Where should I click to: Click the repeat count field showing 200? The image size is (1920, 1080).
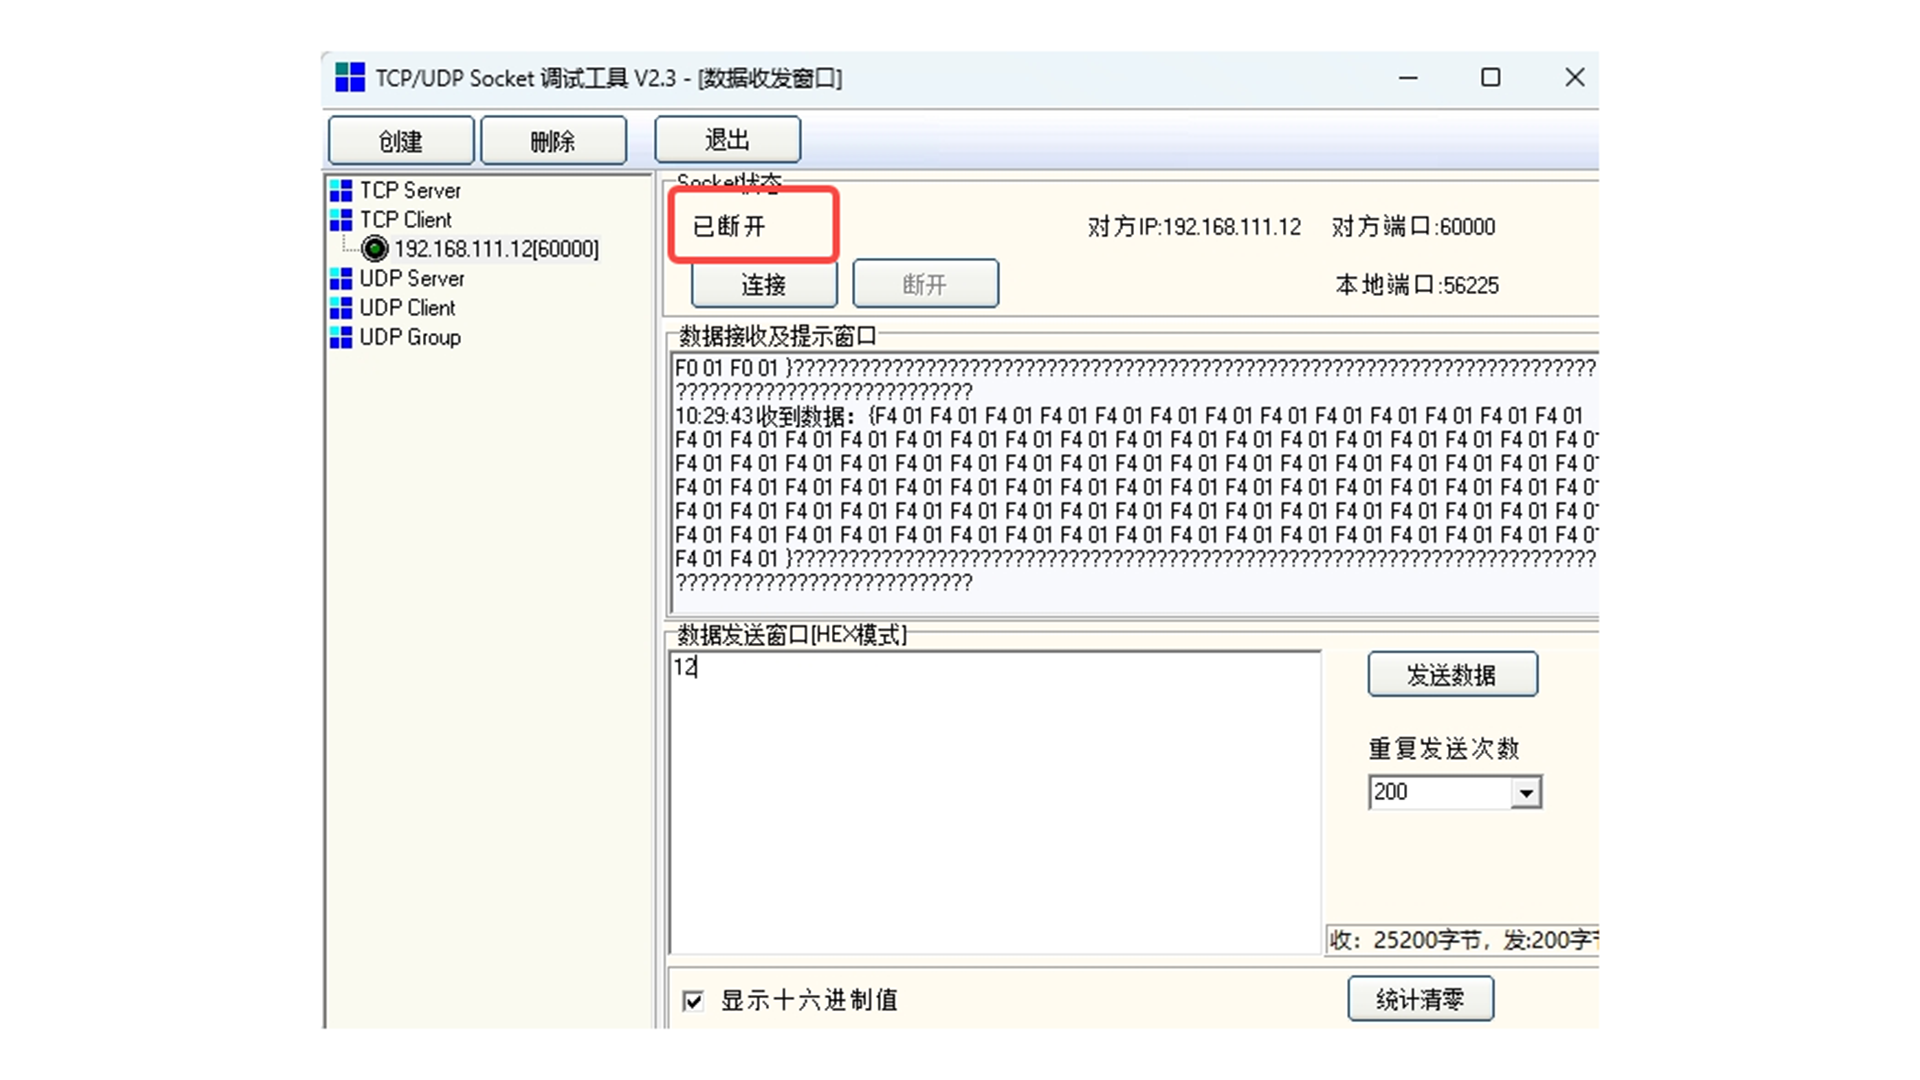pyautogui.click(x=1438, y=792)
